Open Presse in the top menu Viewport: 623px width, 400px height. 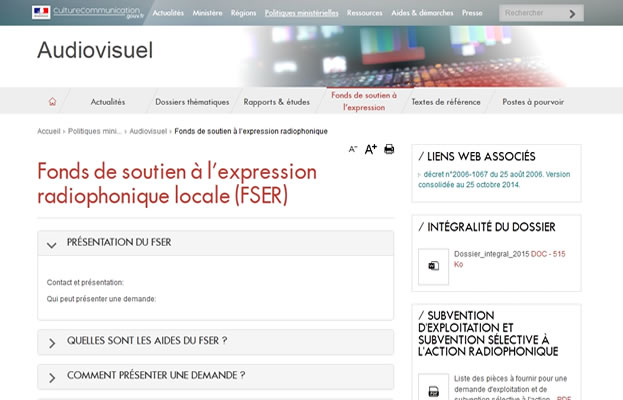coord(472,13)
